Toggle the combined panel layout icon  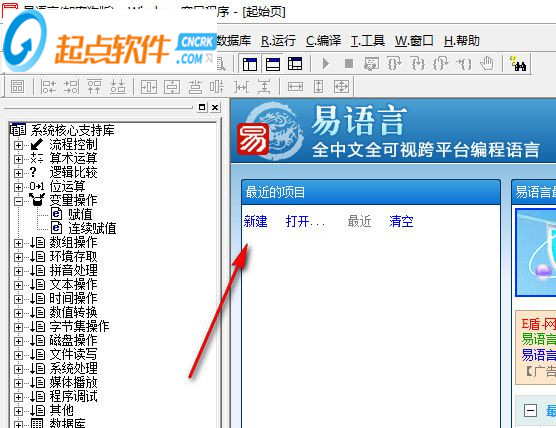tap(295, 64)
